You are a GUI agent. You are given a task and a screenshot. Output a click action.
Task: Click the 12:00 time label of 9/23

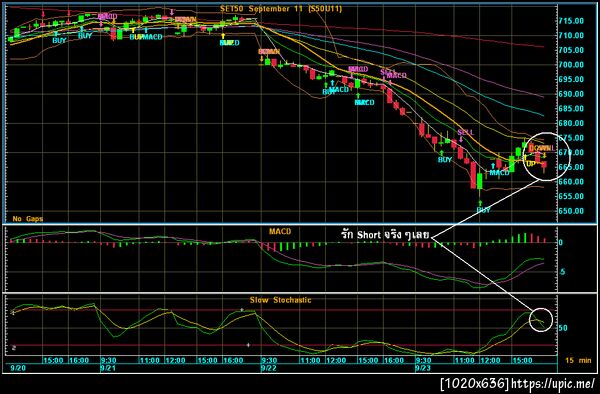(x=490, y=360)
